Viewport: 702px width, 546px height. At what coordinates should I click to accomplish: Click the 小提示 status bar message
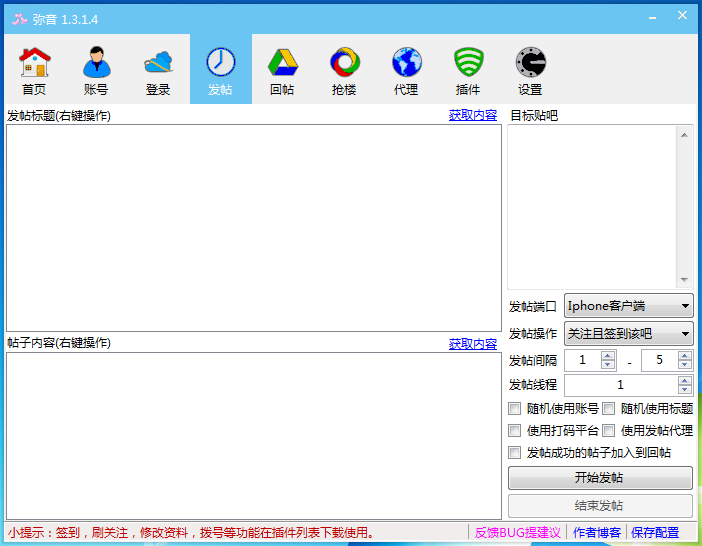(x=192, y=533)
